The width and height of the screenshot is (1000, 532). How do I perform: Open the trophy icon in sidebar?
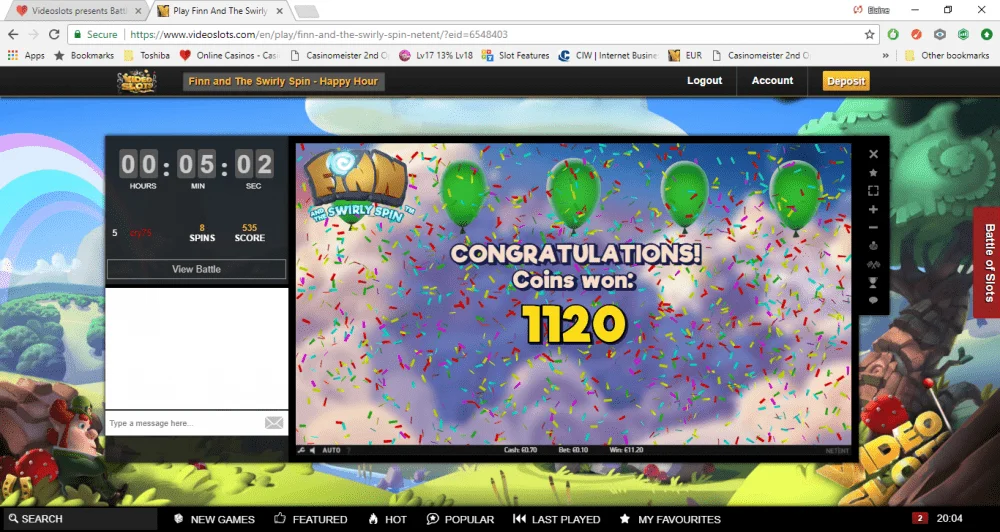874,282
